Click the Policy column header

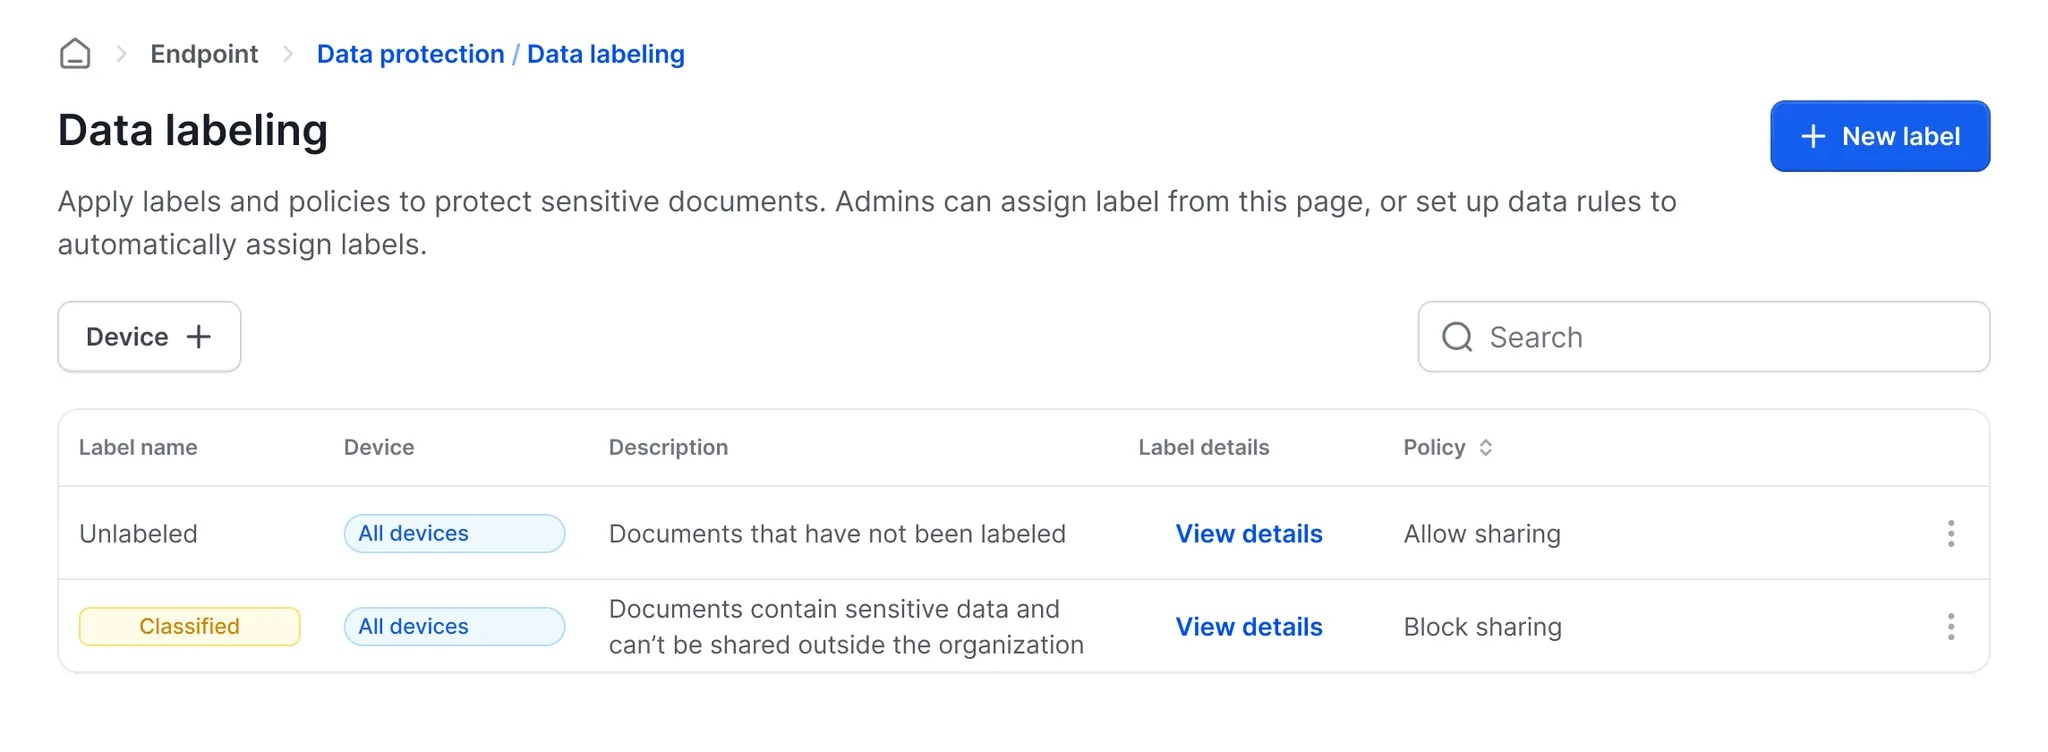tap(1434, 448)
